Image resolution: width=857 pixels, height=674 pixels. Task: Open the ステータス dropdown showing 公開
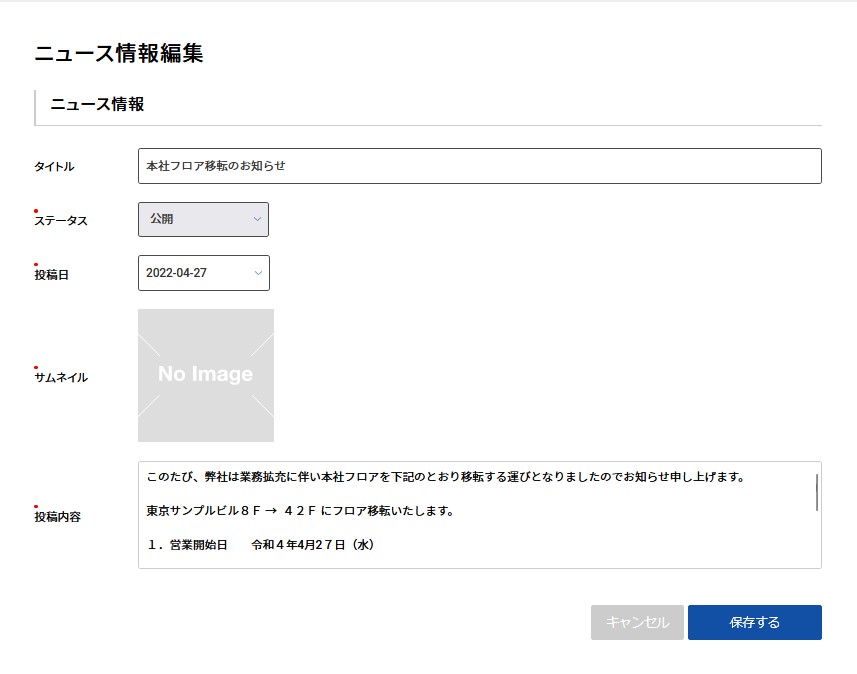coord(202,219)
